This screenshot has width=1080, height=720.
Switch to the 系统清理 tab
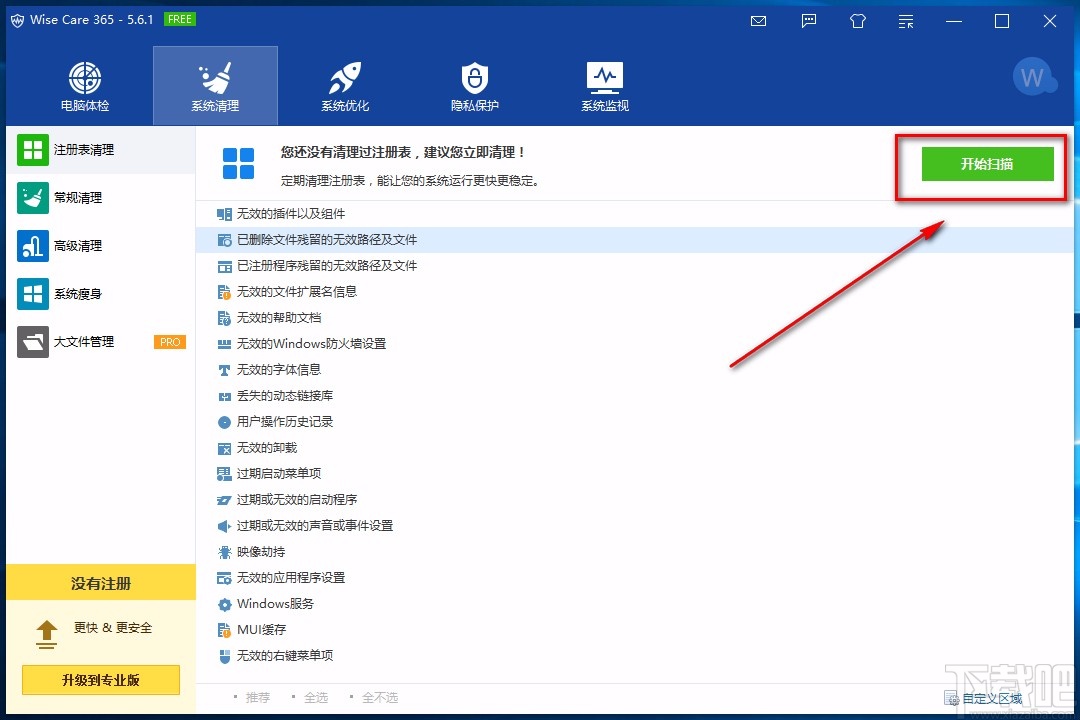(215, 86)
